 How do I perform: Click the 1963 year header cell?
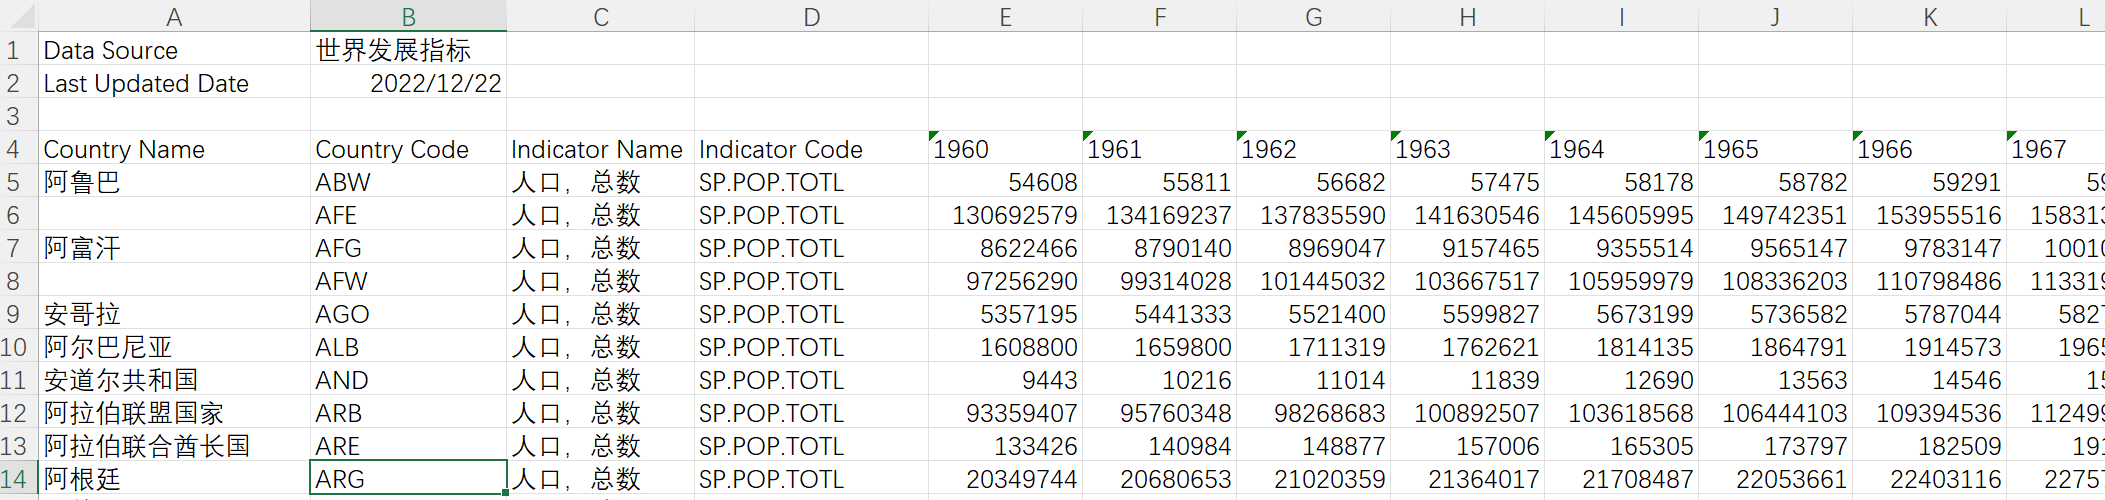(1467, 149)
